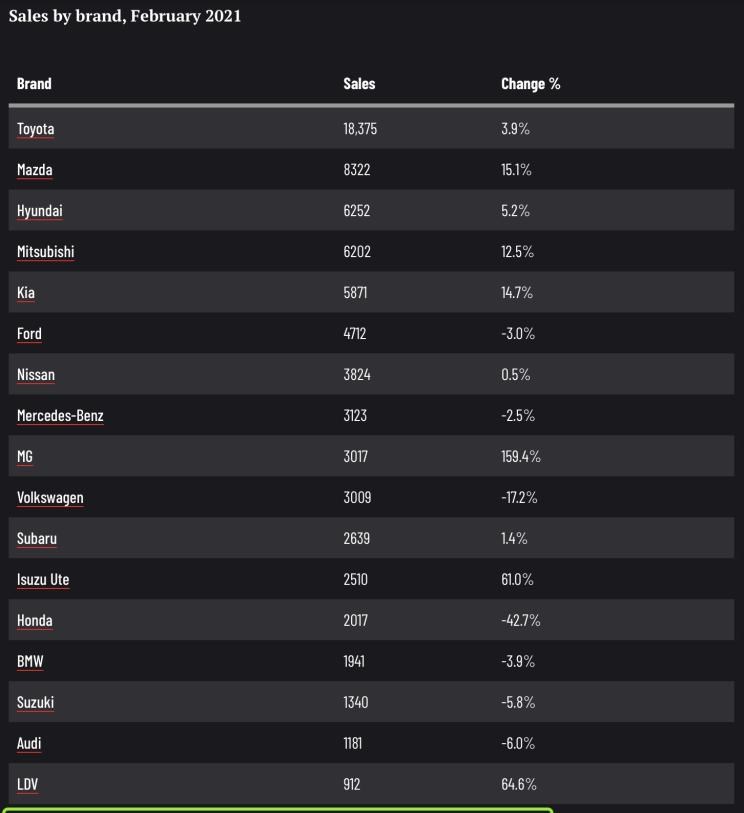Screen dimensions: 744x813
Task: Open the Ford link
Action: 29,333
